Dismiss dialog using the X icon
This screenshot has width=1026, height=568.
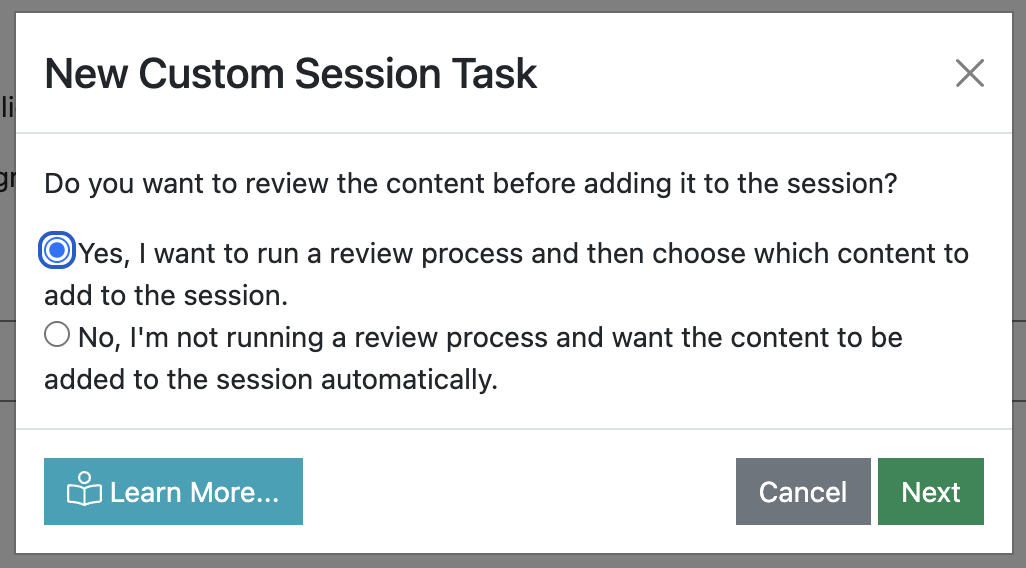pyautogui.click(x=969, y=74)
